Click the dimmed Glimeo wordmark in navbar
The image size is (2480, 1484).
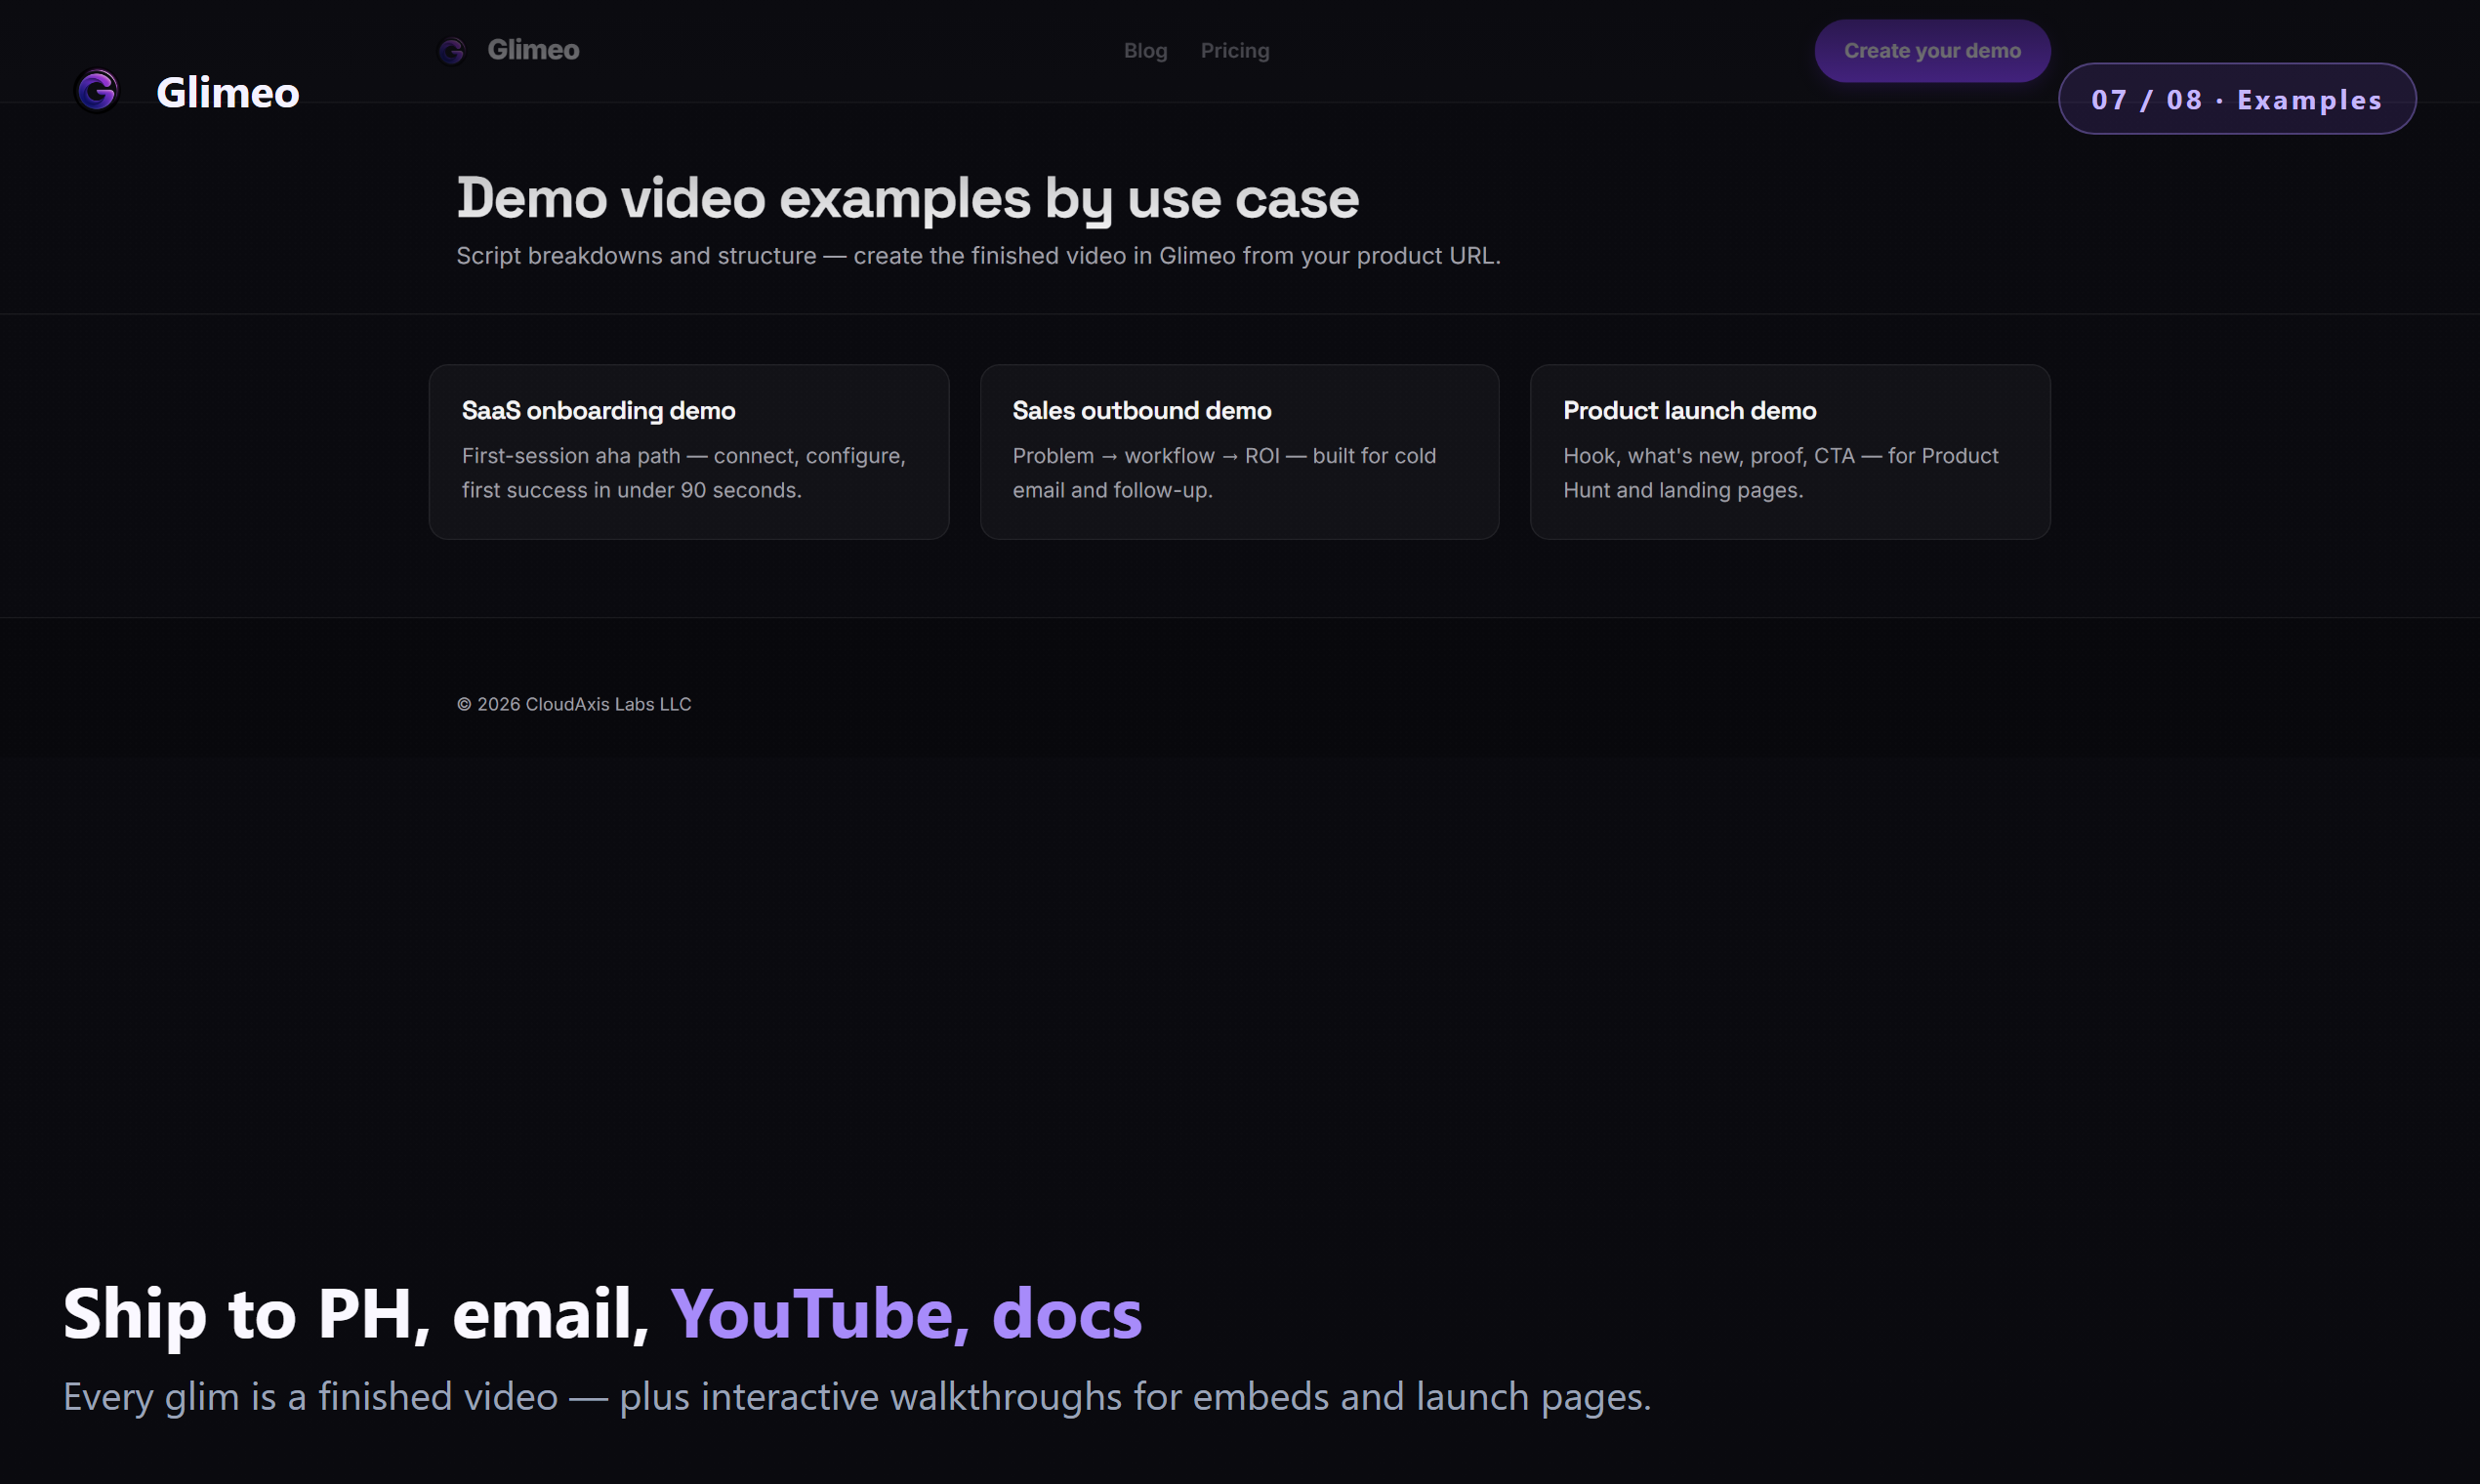pos(533,50)
